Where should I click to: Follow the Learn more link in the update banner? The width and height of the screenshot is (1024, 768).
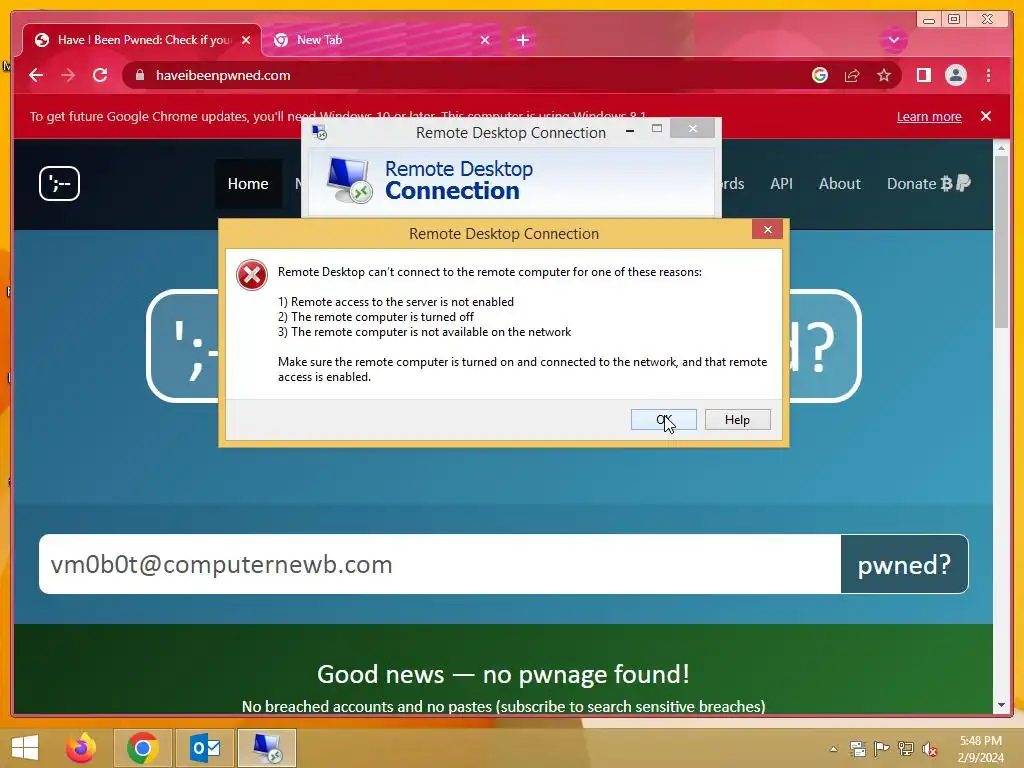click(x=929, y=117)
